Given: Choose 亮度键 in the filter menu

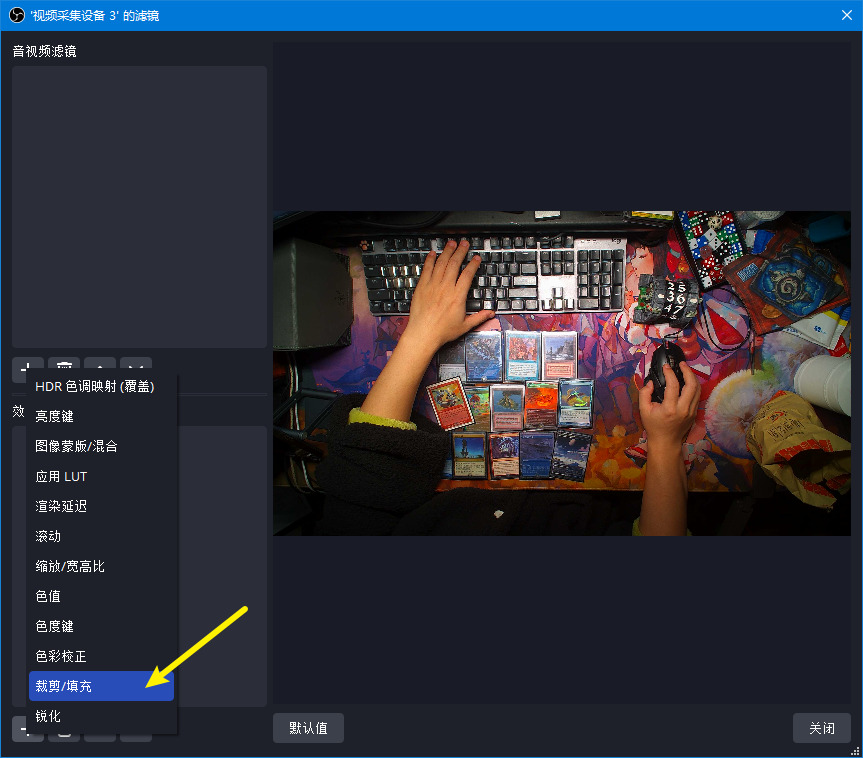Looking at the screenshot, I should click(x=101, y=416).
